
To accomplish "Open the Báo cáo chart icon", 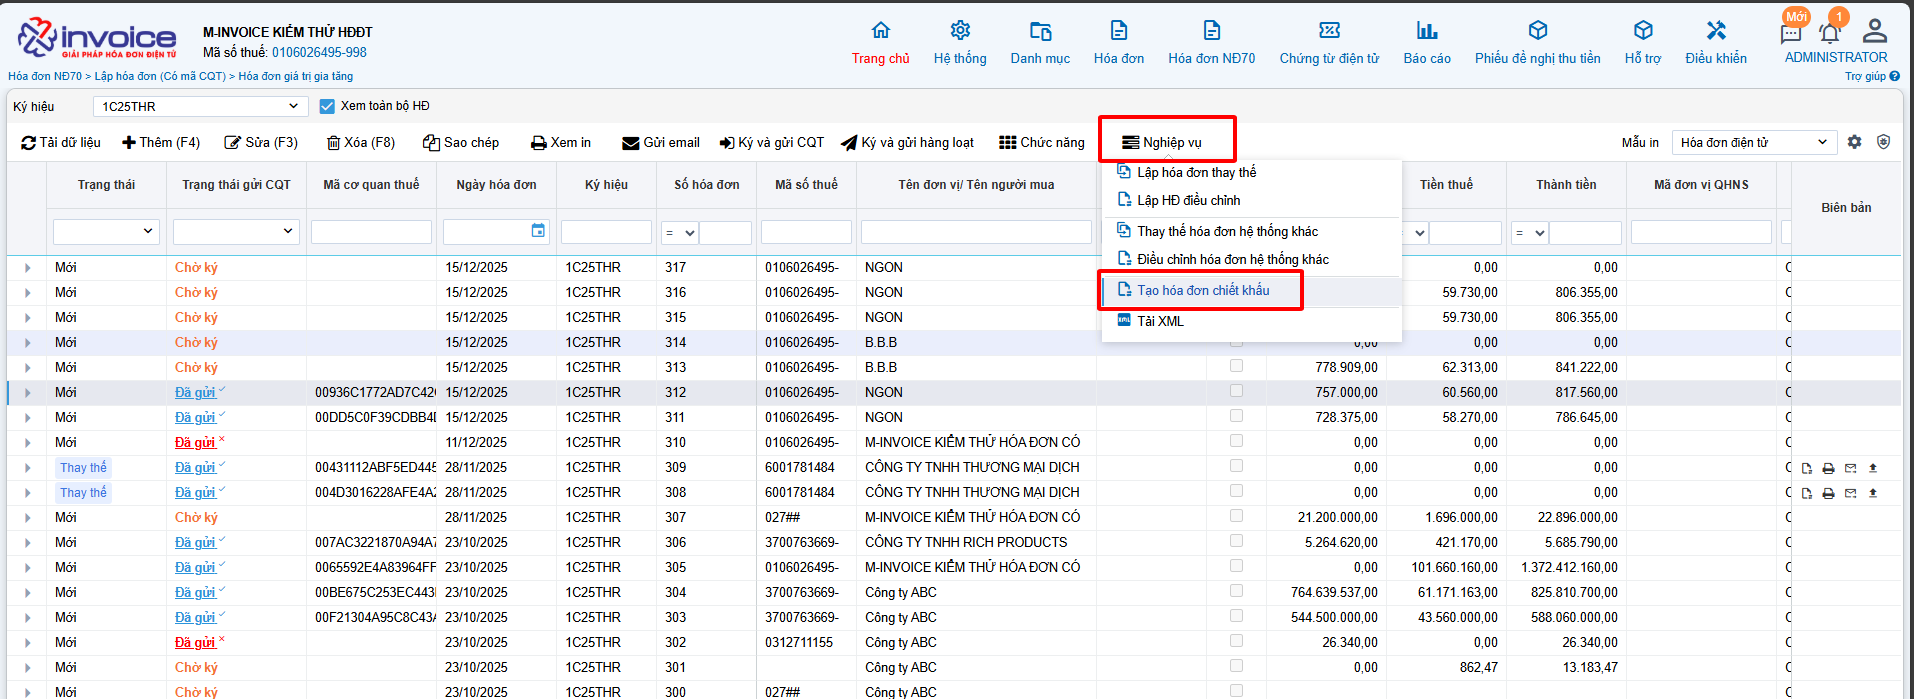I will pos(1426,31).
